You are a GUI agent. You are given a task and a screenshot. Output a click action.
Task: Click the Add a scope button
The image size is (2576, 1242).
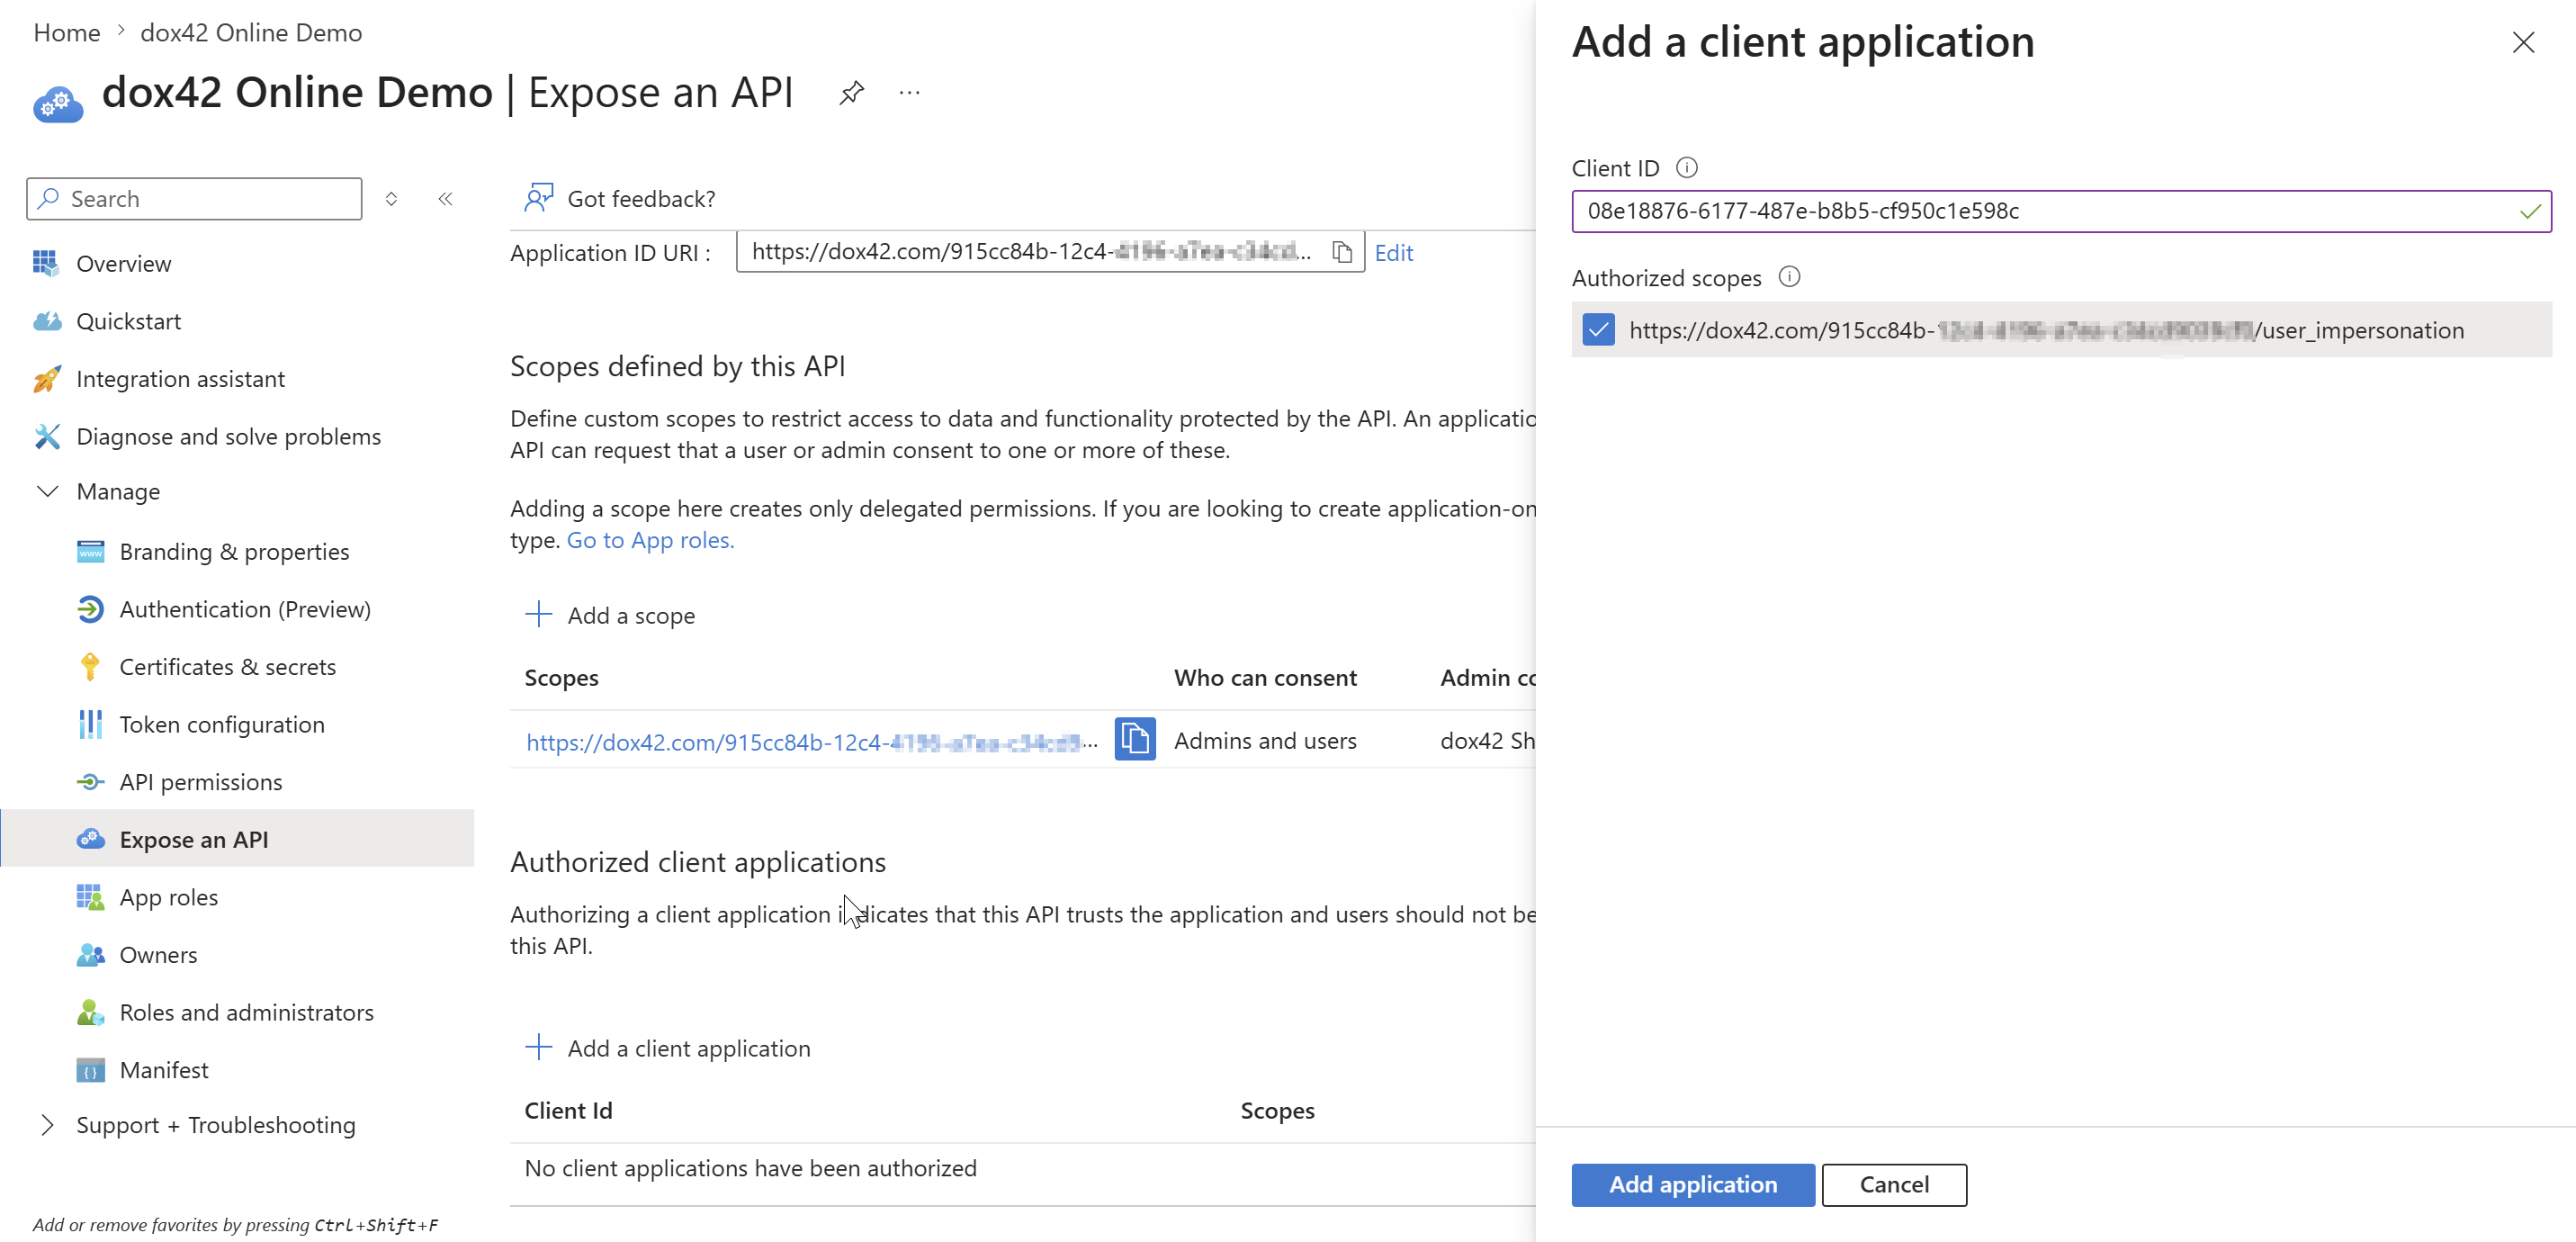click(610, 615)
